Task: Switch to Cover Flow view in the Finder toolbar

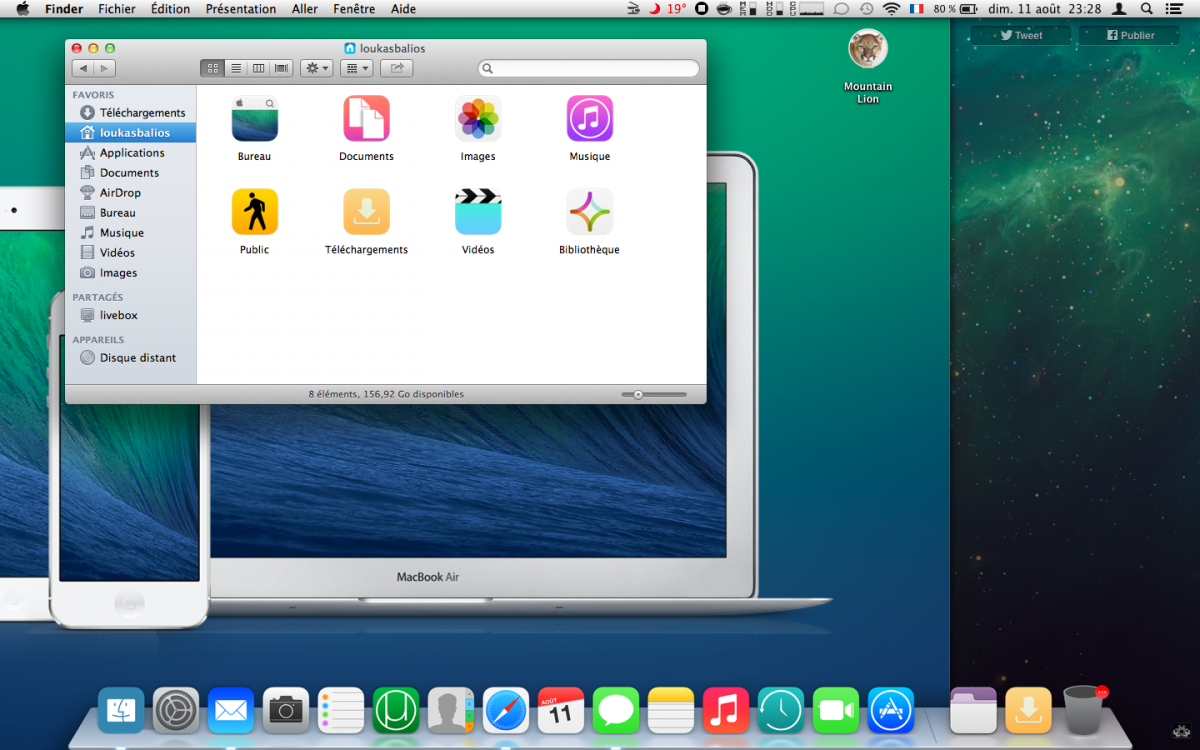Action: 281,68
